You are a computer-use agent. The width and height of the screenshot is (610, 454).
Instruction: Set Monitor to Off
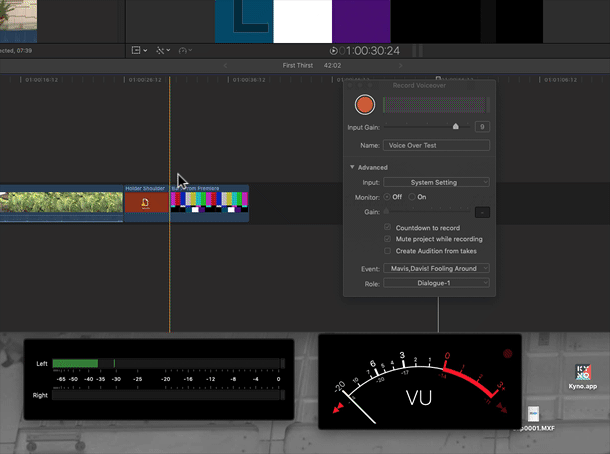pyautogui.click(x=388, y=197)
